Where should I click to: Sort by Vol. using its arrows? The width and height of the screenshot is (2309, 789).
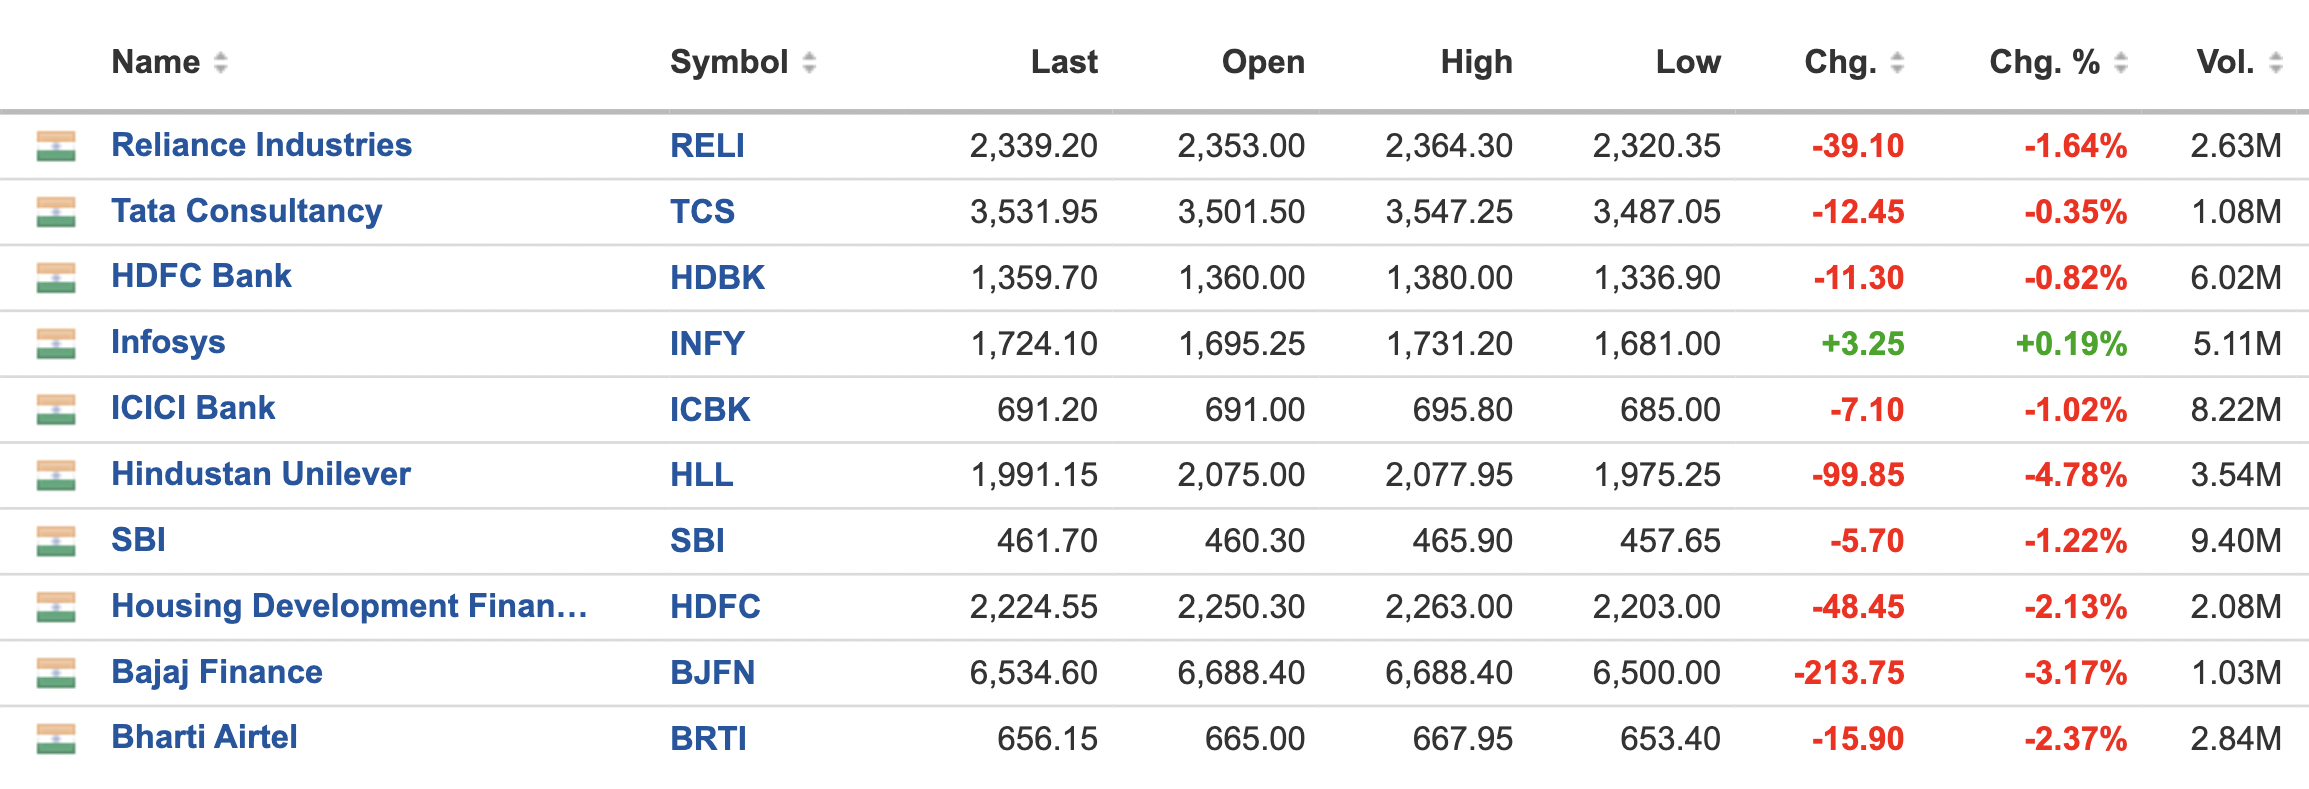pos(2276,63)
